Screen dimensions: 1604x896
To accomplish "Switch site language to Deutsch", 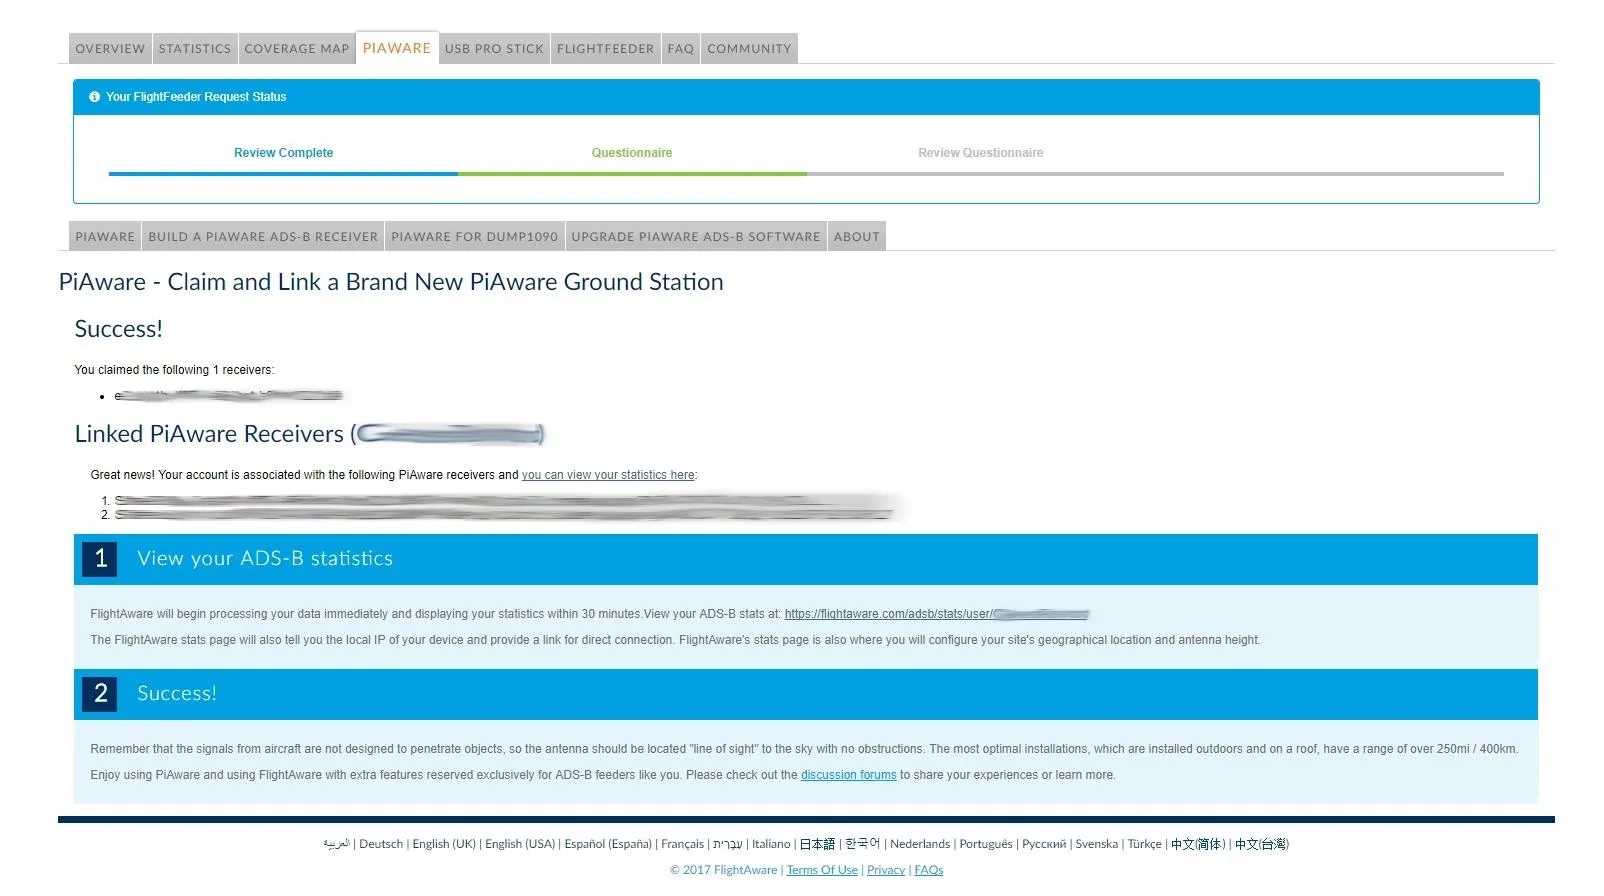I will click(x=381, y=844).
